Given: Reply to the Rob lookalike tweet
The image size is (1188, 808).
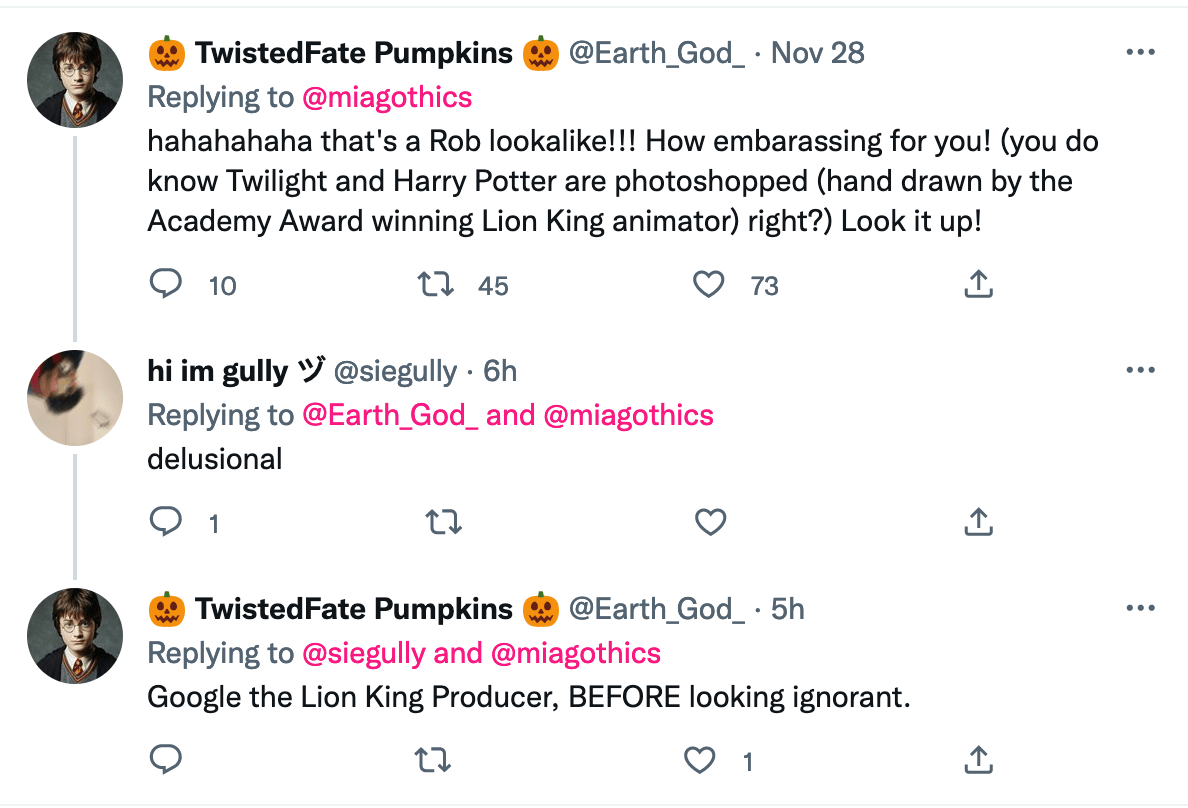Looking at the screenshot, I should [166, 285].
